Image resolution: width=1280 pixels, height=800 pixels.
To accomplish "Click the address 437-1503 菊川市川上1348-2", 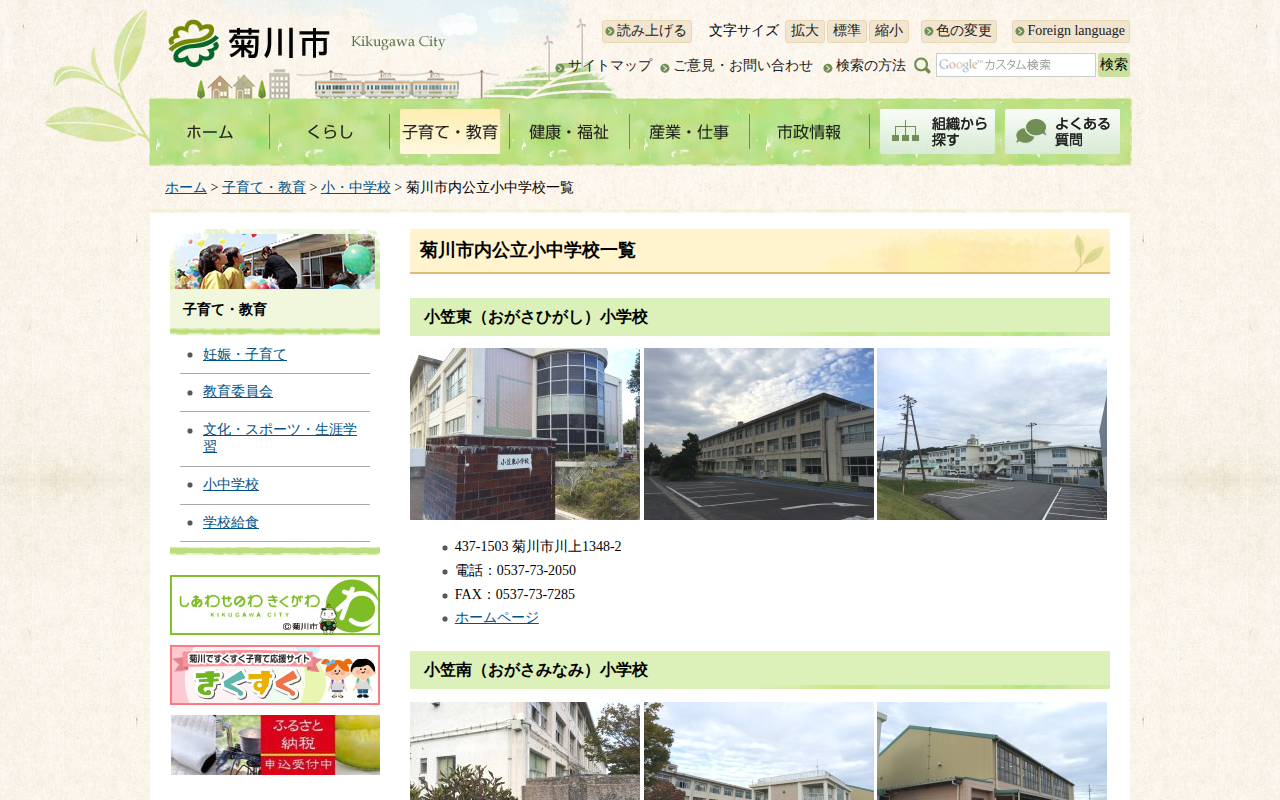I will click(x=538, y=547).
